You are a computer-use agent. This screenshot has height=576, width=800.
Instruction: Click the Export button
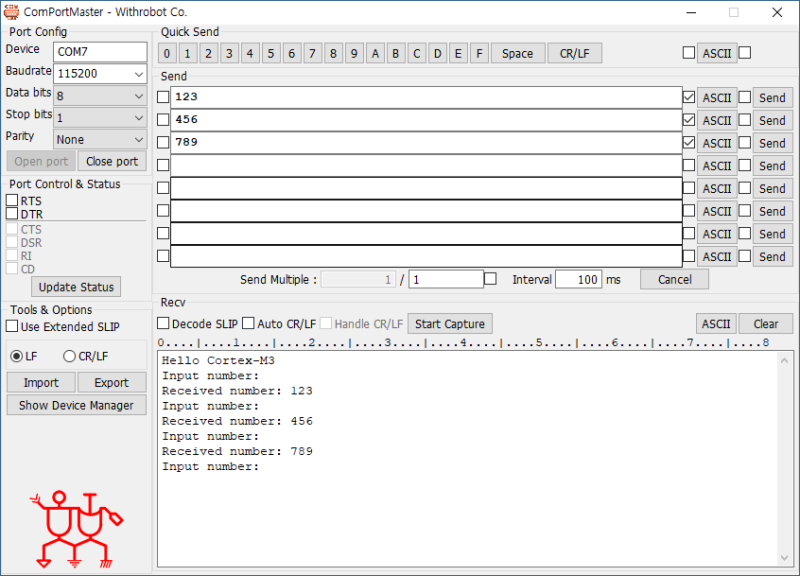click(111, 383)
